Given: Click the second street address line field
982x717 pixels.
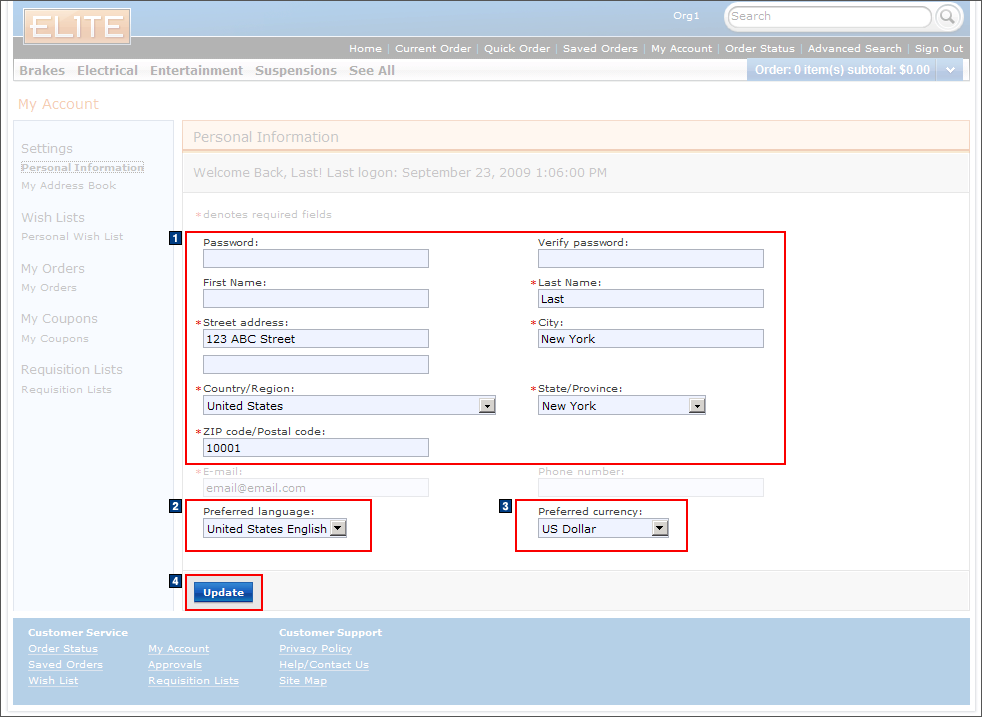Looking at the screenshot, I should 316,364.
